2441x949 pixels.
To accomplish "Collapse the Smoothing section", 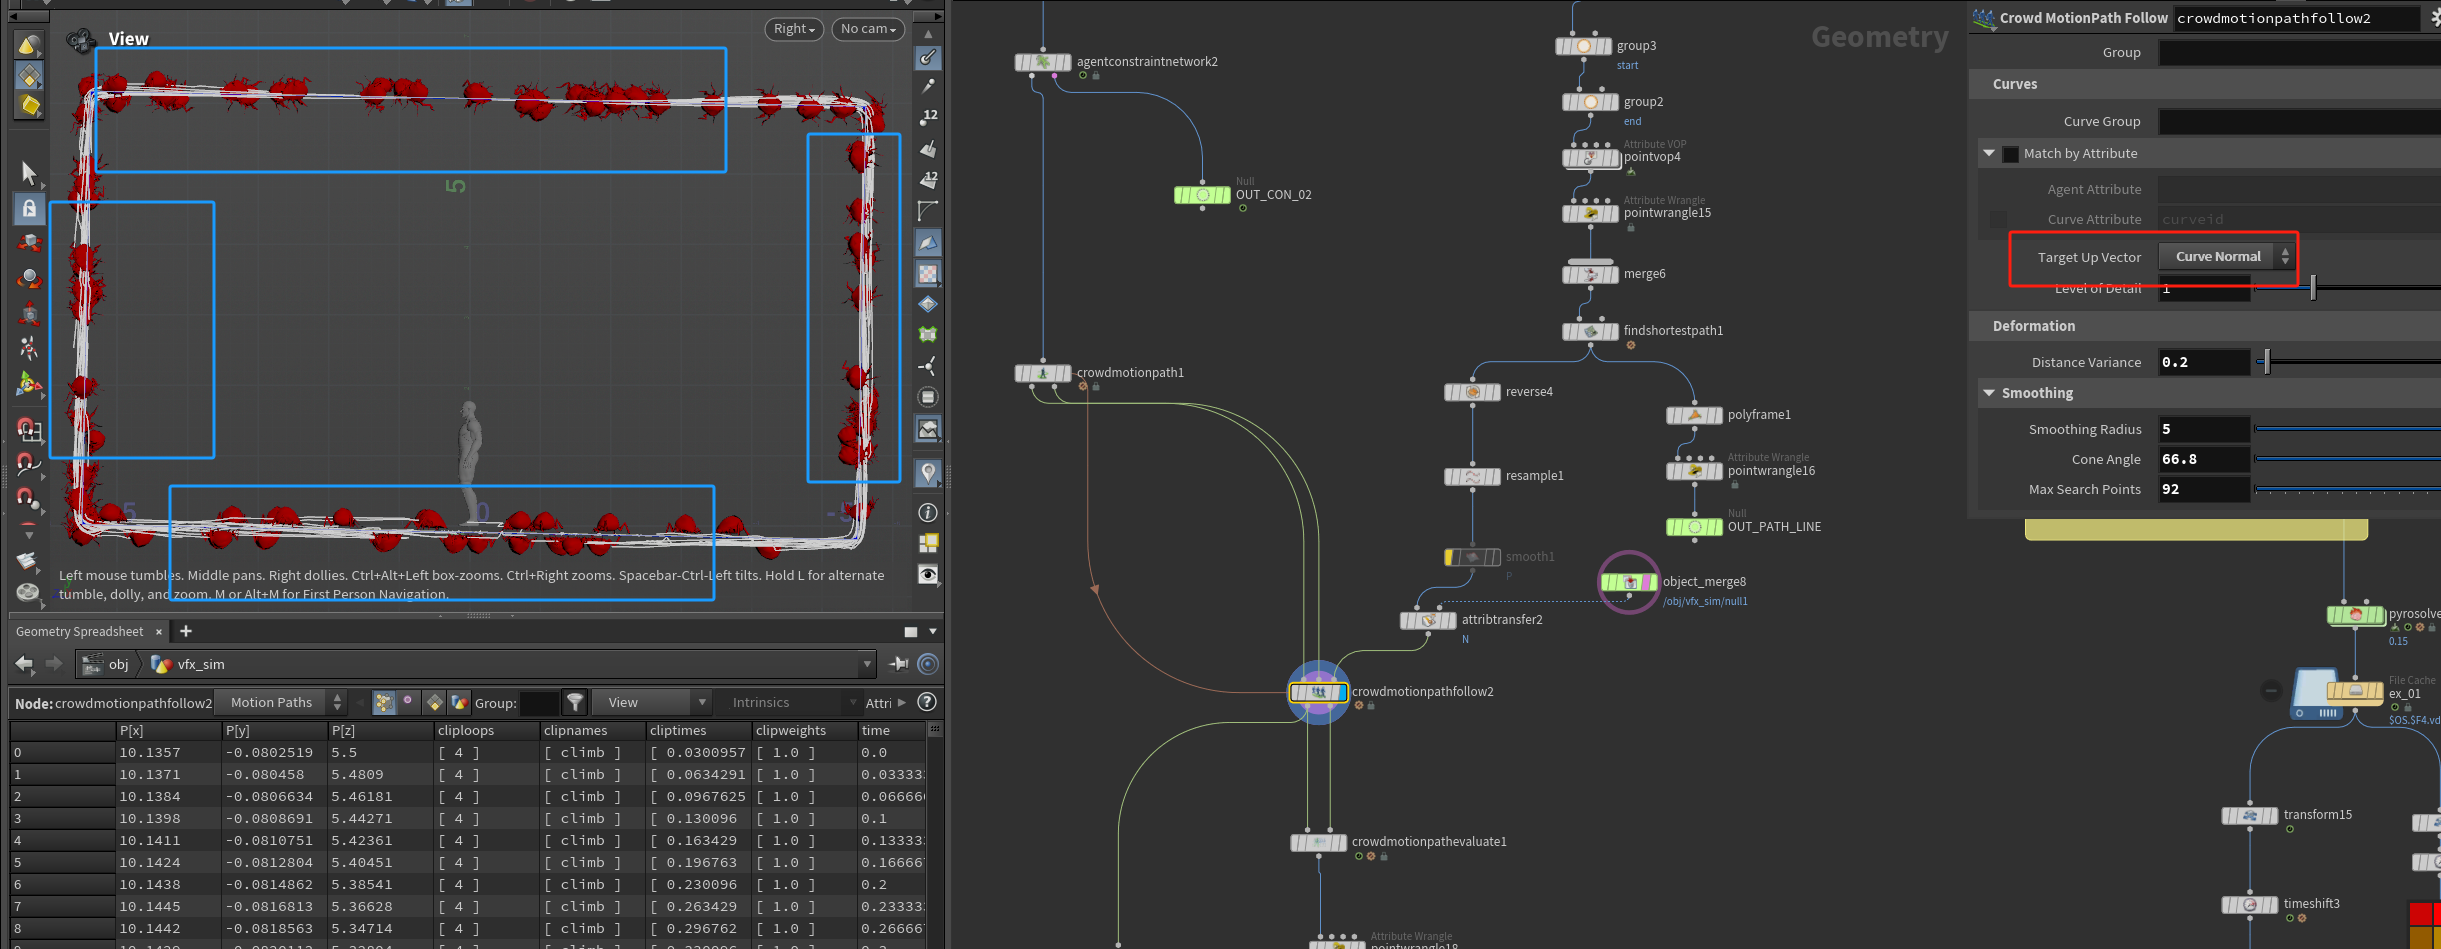I will pos(1989,393).
